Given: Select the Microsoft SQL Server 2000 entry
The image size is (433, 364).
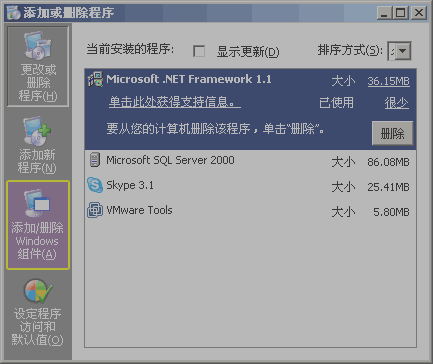Looking at the screenshot, I should pyautogui.click(x=250, y=160).
